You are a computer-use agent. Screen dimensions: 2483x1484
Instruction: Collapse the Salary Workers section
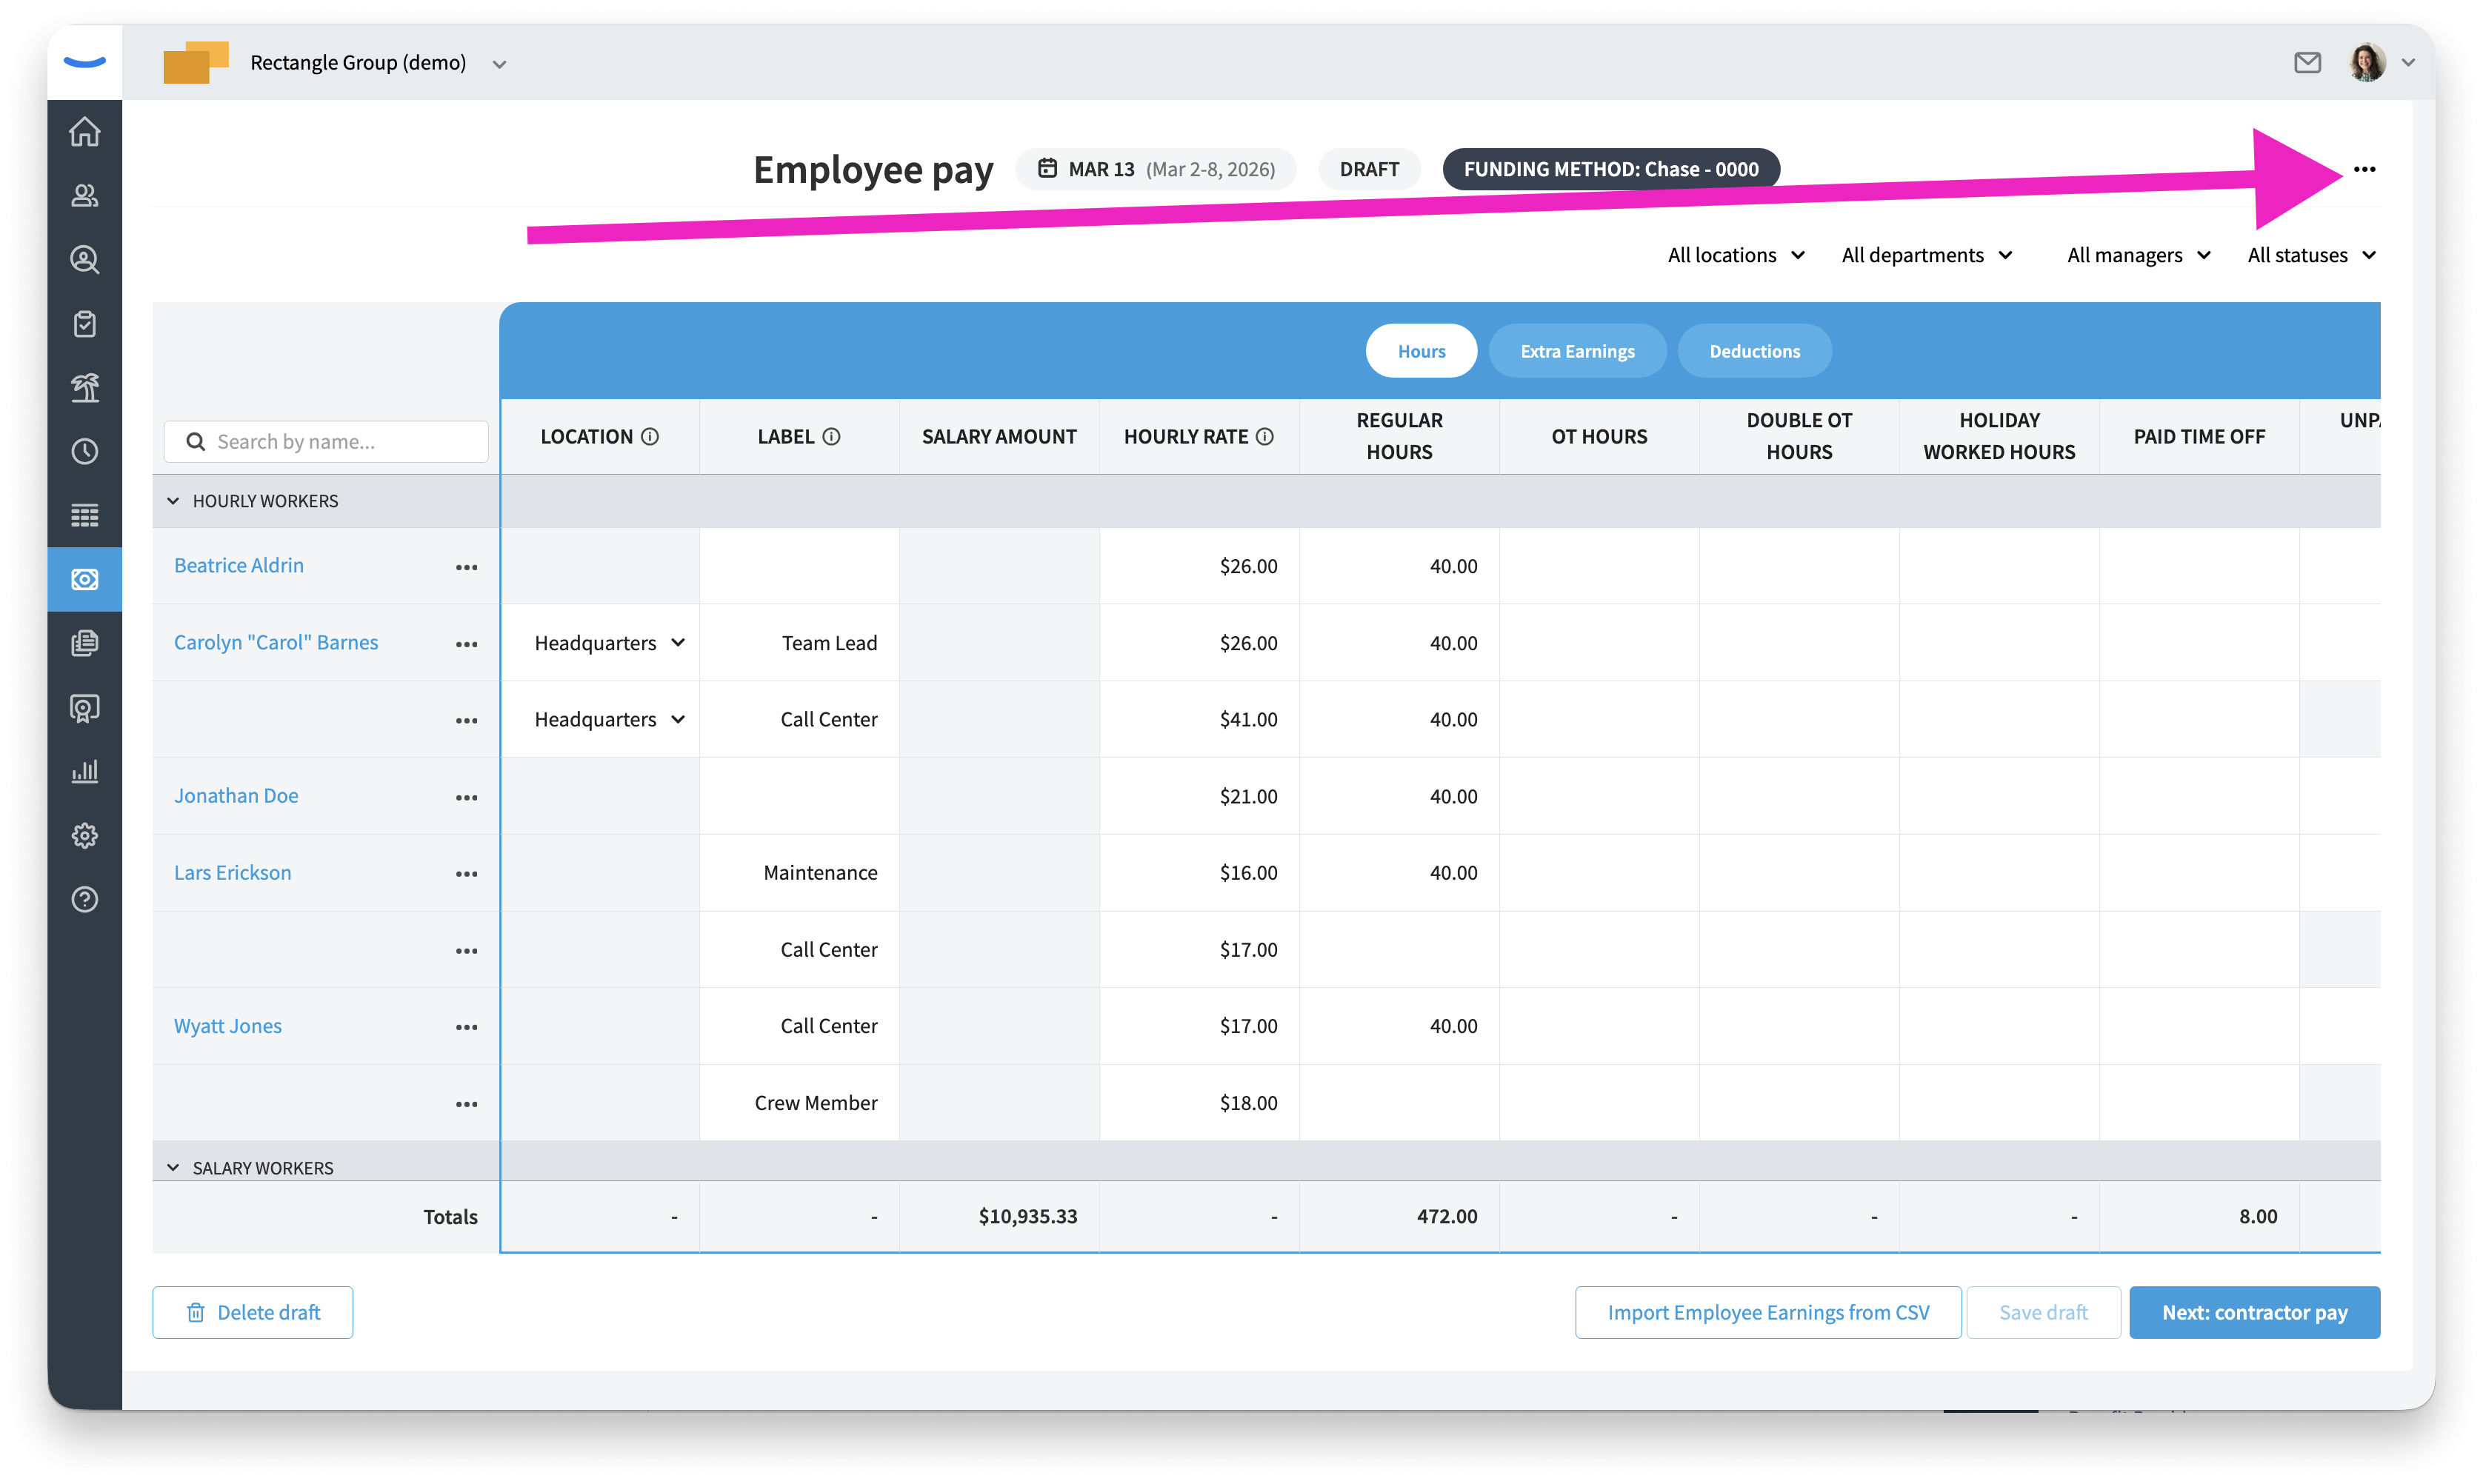(173, 1168)
